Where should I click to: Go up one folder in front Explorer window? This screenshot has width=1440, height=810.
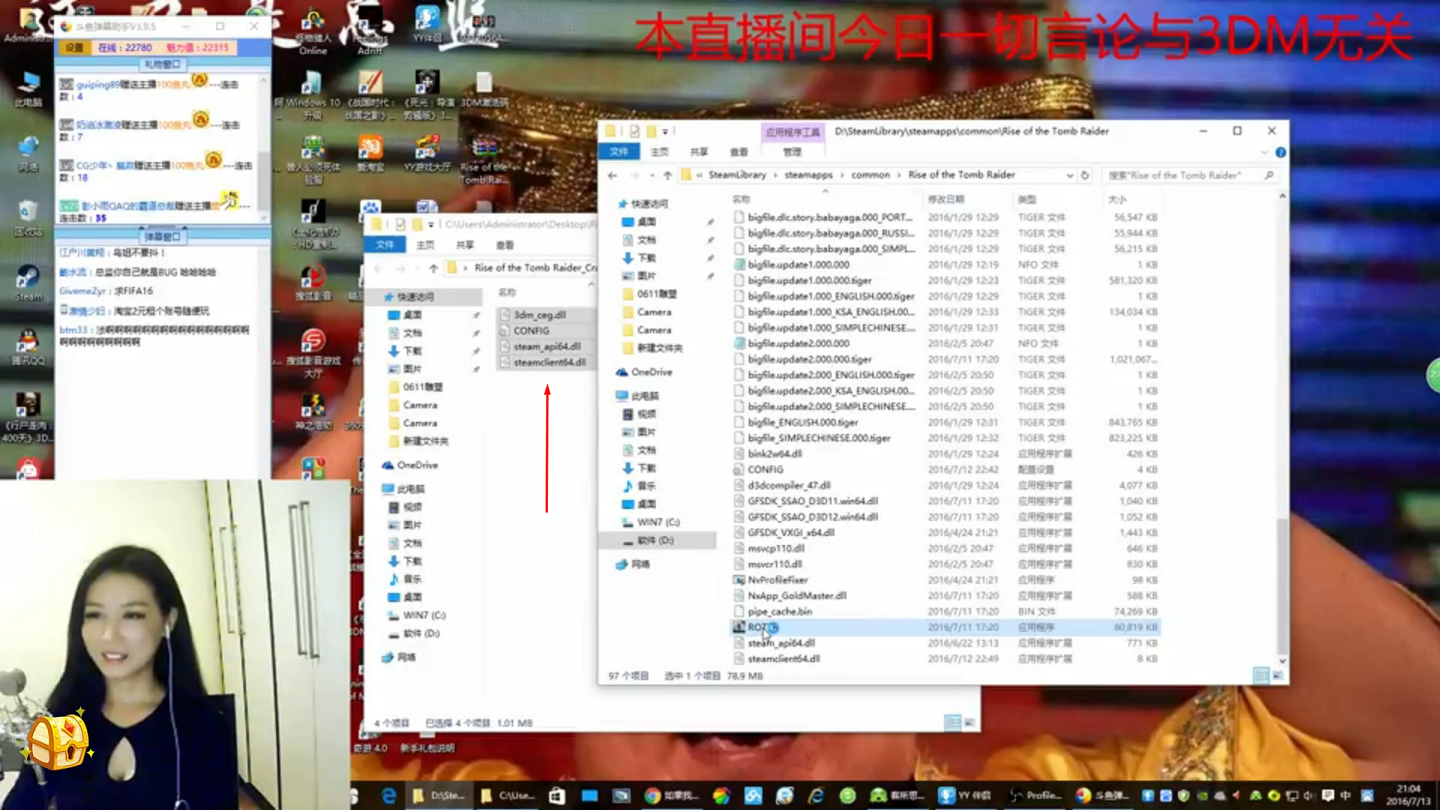[667, 175]
